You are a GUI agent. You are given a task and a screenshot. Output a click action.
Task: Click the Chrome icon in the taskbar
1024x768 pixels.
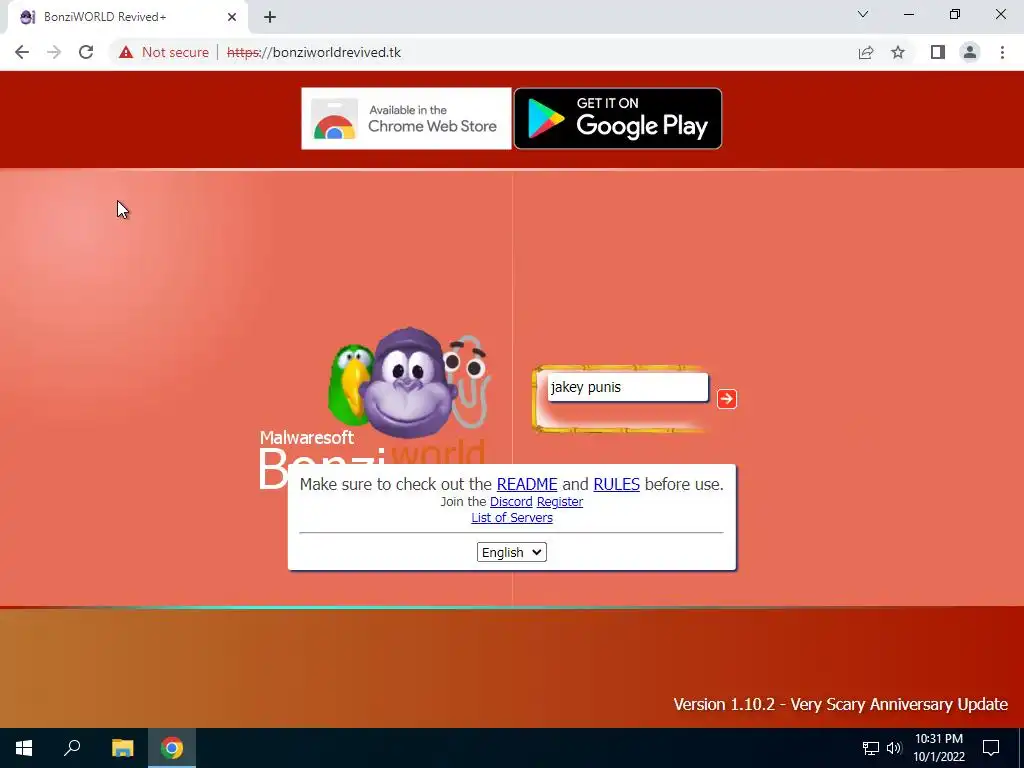coord(172,748)
